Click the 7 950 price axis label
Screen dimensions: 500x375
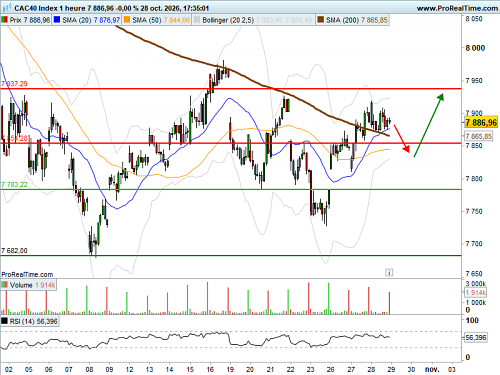pyautogui.click(x=474, y=81)
